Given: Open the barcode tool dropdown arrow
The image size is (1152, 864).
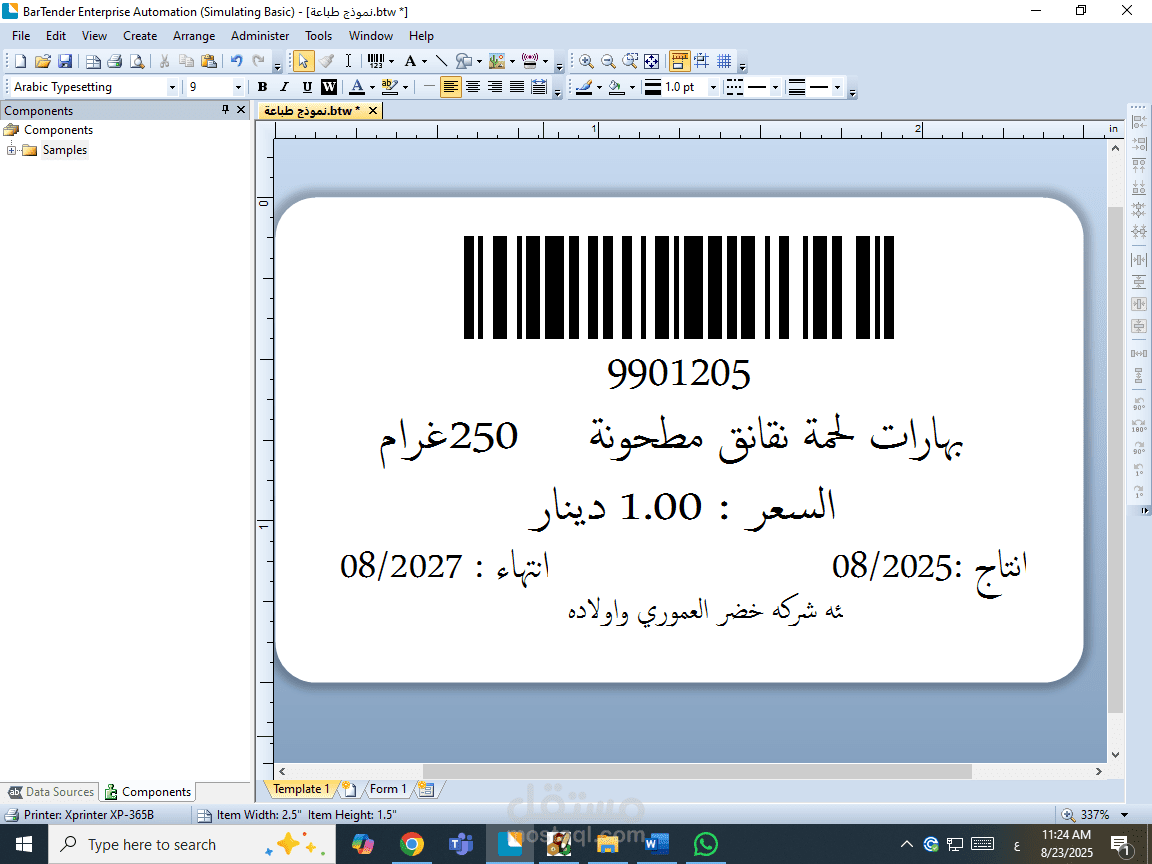Looking at the screenshot, I should point(392,62).
